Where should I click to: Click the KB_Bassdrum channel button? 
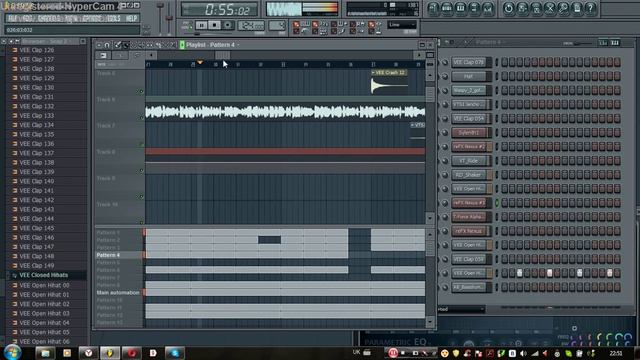[x=469, y=287]
